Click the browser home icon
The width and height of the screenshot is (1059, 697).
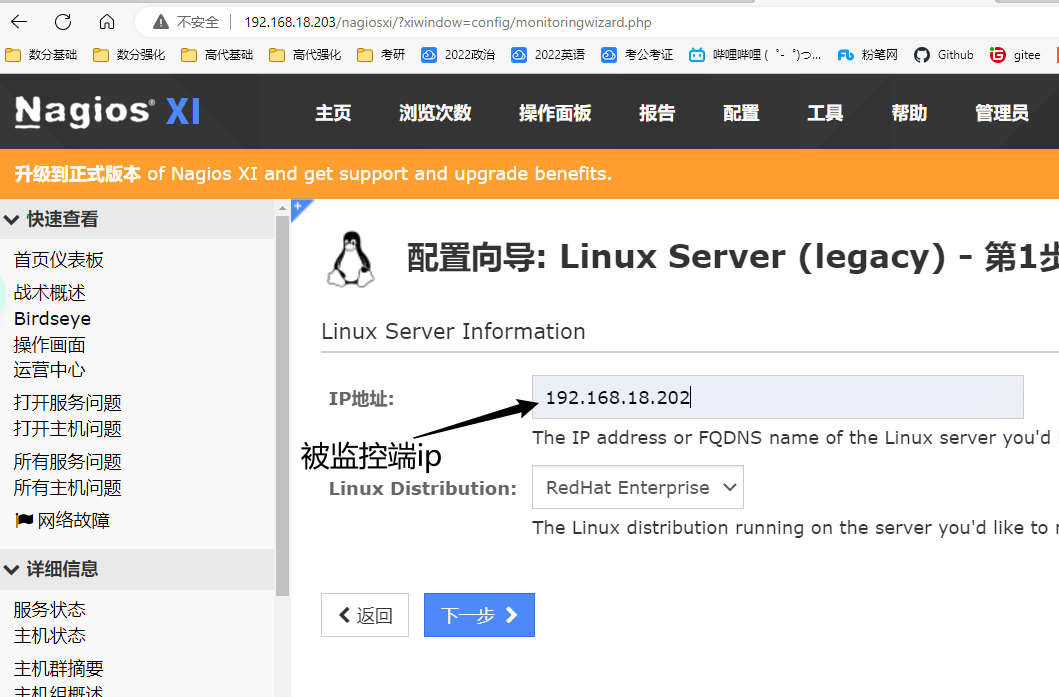coord(107,21)
